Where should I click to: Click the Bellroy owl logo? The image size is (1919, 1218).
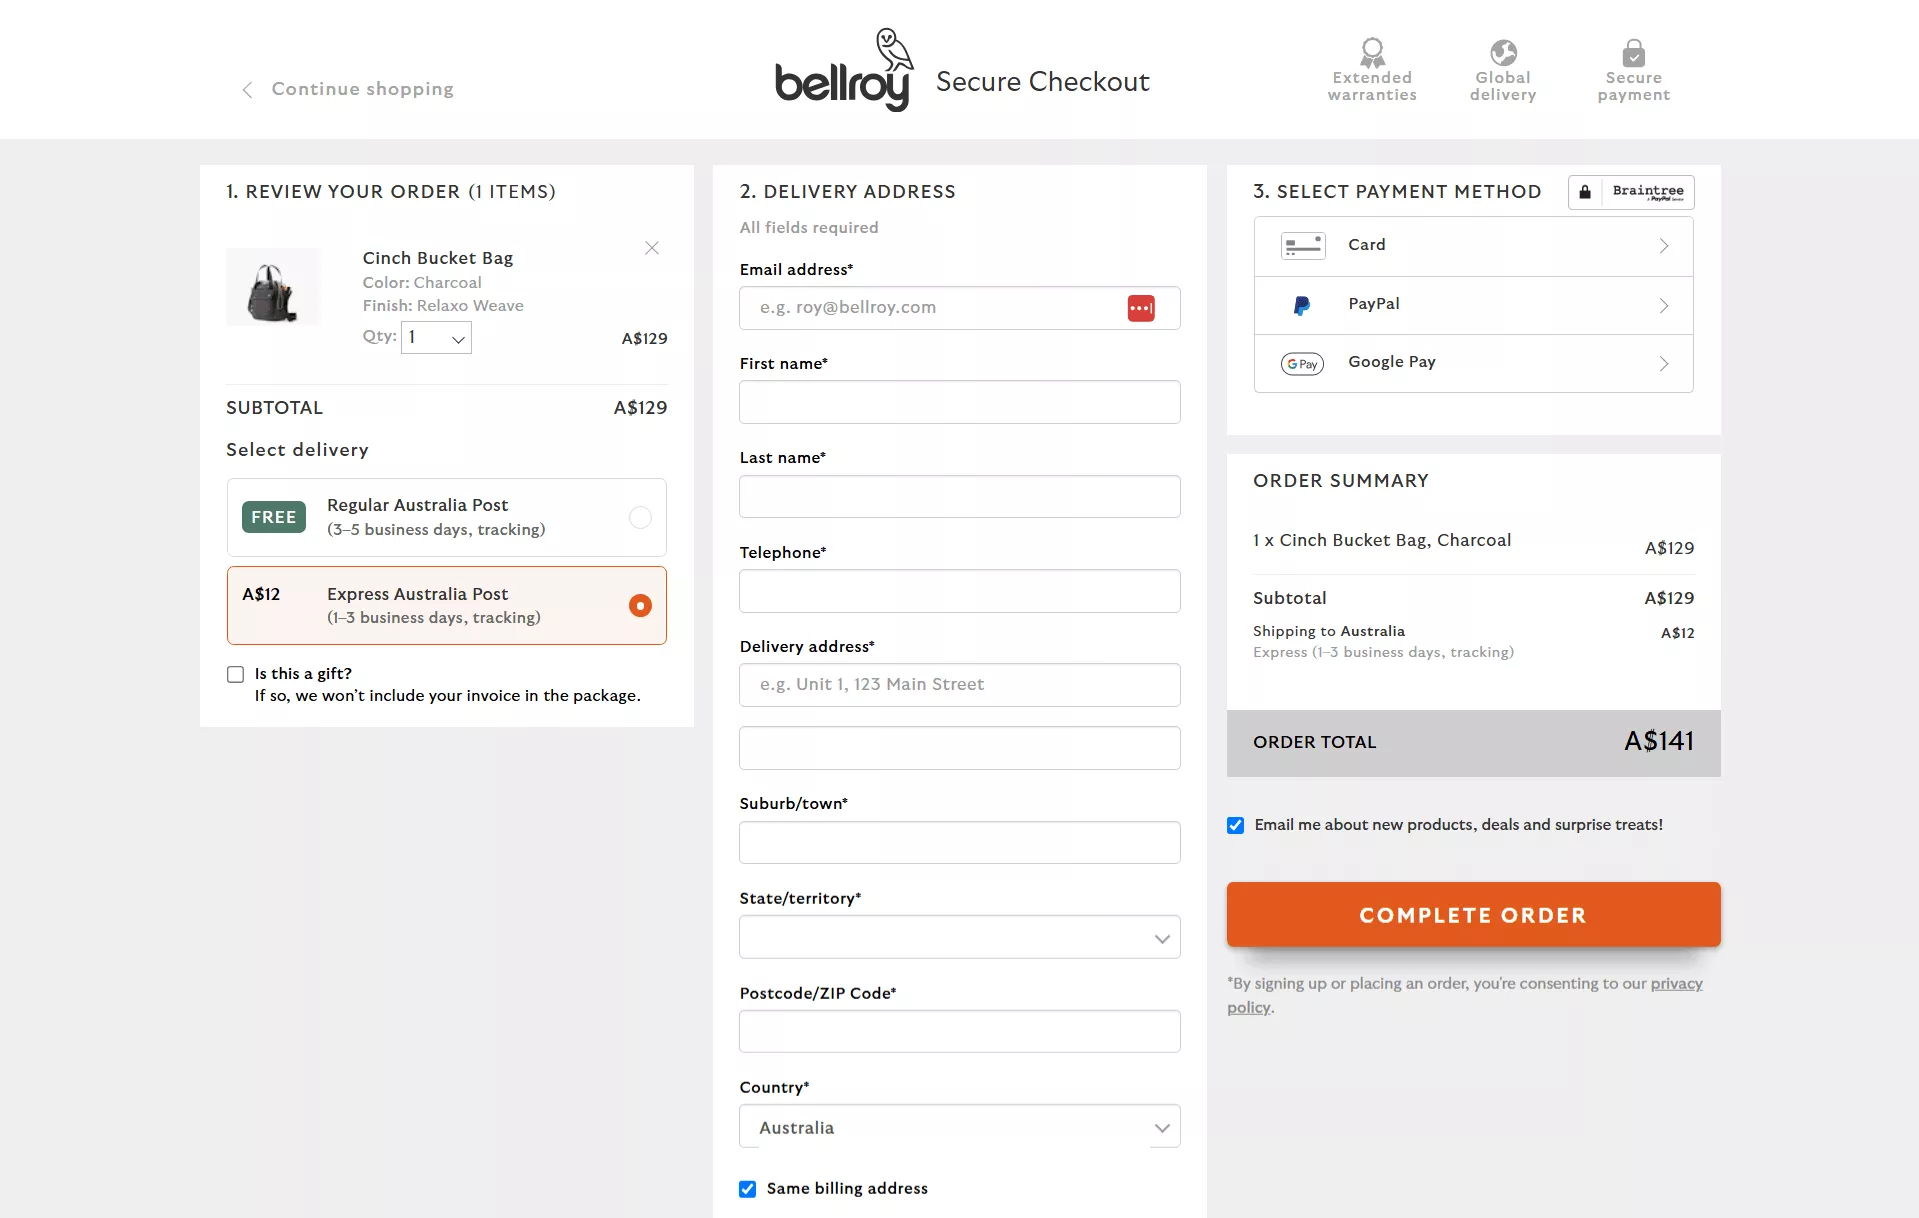(x=843, y=70)
